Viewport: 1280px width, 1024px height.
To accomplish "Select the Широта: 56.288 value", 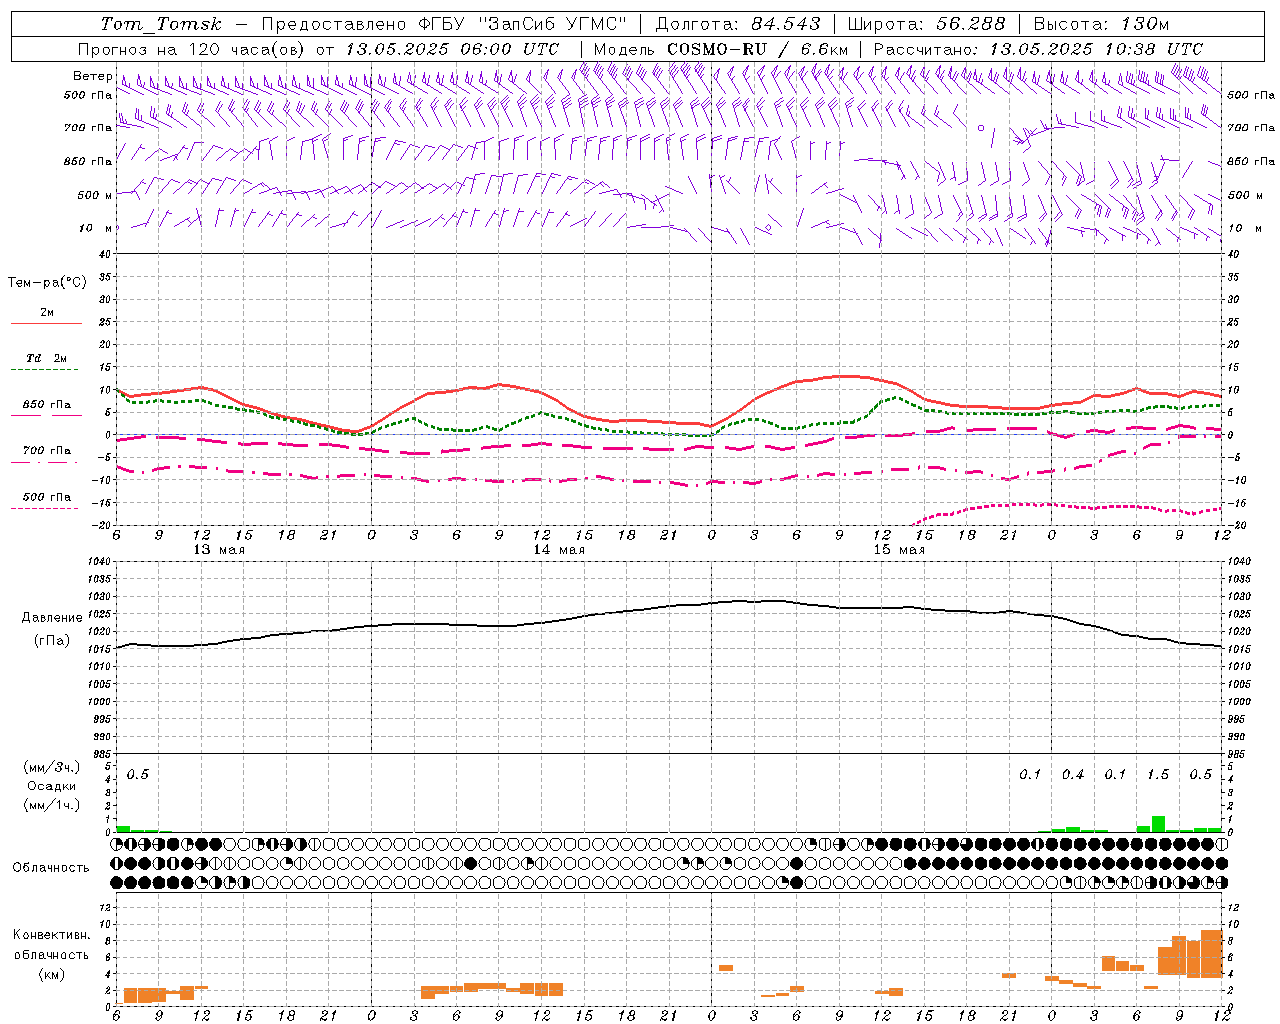I will click(926, 24).
